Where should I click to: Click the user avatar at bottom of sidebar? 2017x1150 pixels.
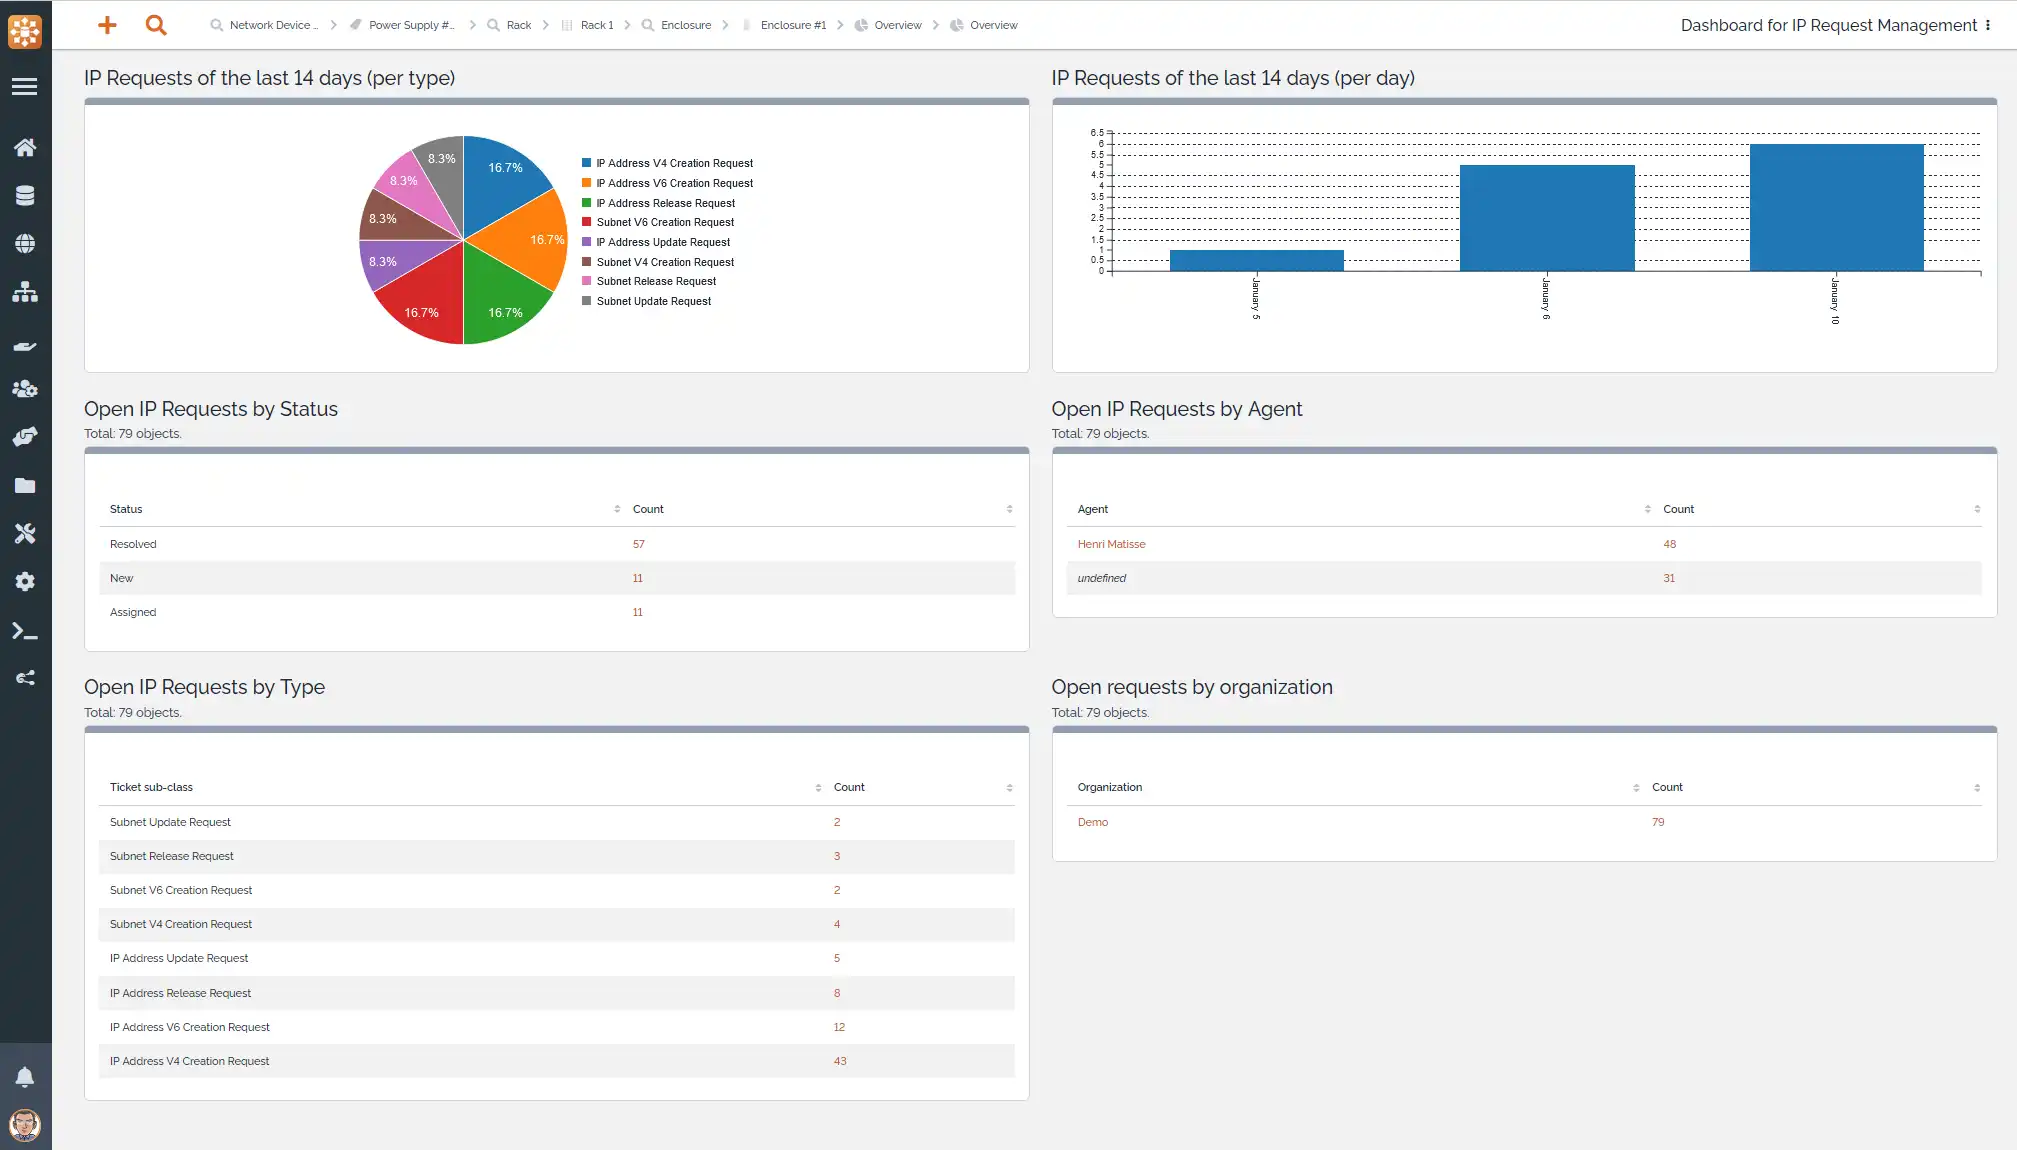pyautogui.click(x=25, y=1124)
